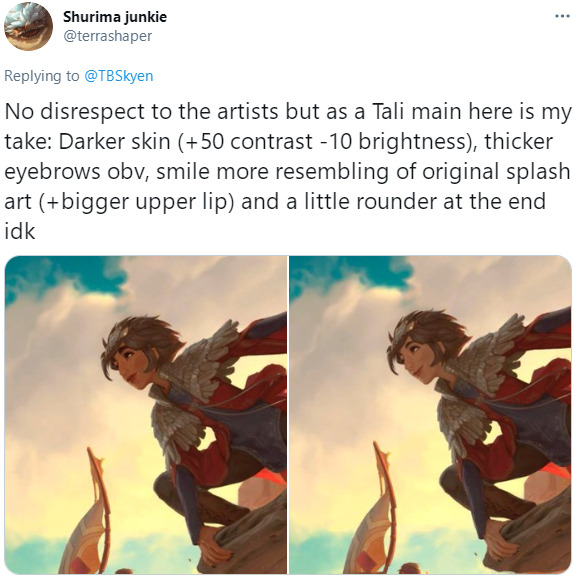Open the right edited Taliyah image
Screen dimensions: 574x576
tap(430, 414)
